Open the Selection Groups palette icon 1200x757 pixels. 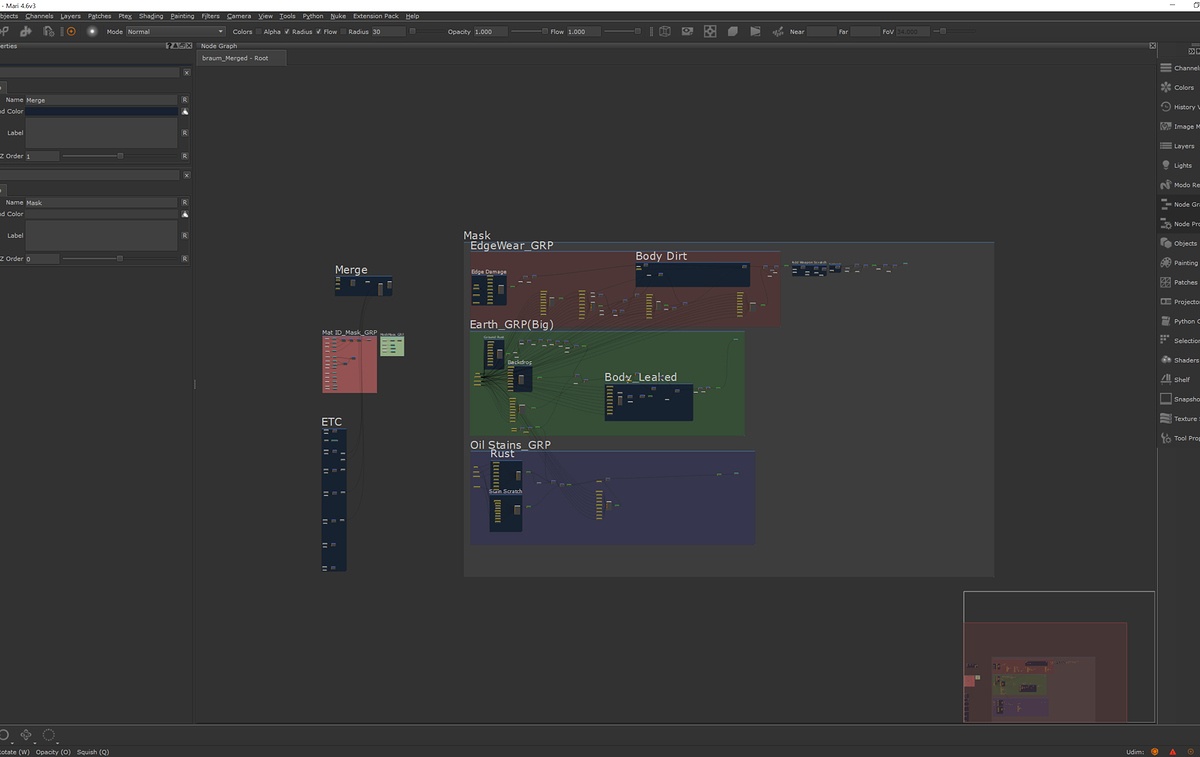click(x=1165, y=341)
